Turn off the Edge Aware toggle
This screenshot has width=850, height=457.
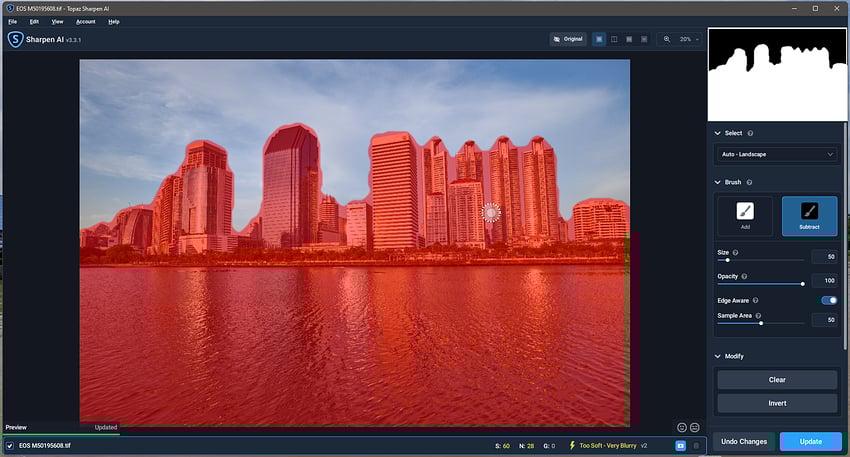[828, 300]
